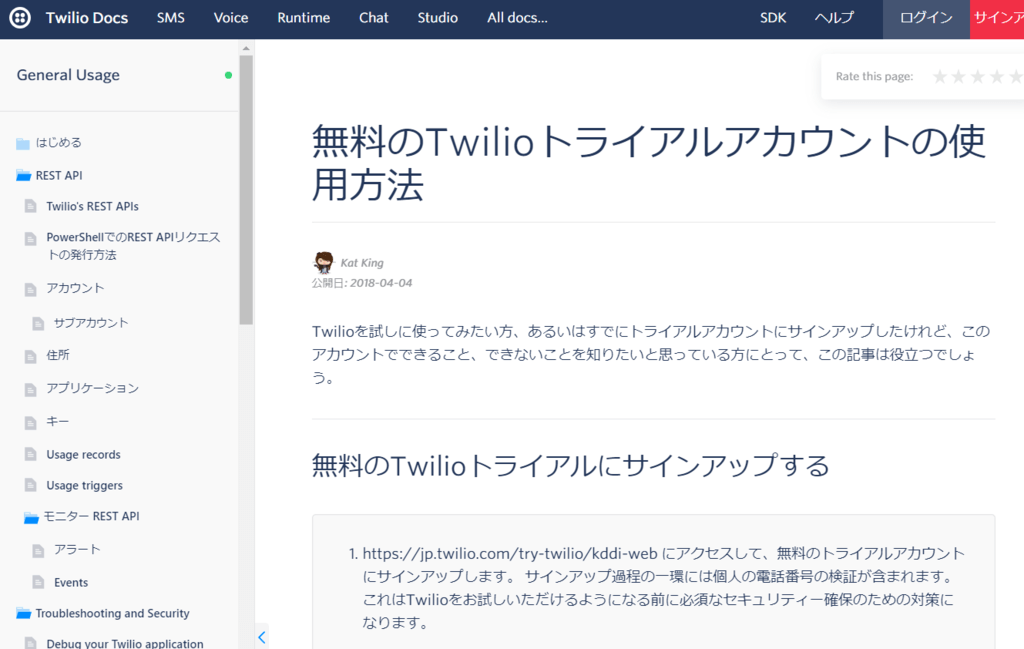Open the Events sidebar page
The height and width of the screenshot is (649, 1024).
pyautogui.click(x=71, y=582)
